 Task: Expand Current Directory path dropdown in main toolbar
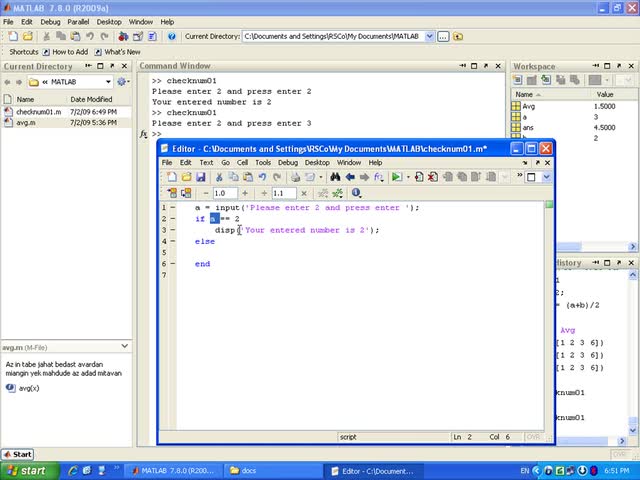click(429, 36)
